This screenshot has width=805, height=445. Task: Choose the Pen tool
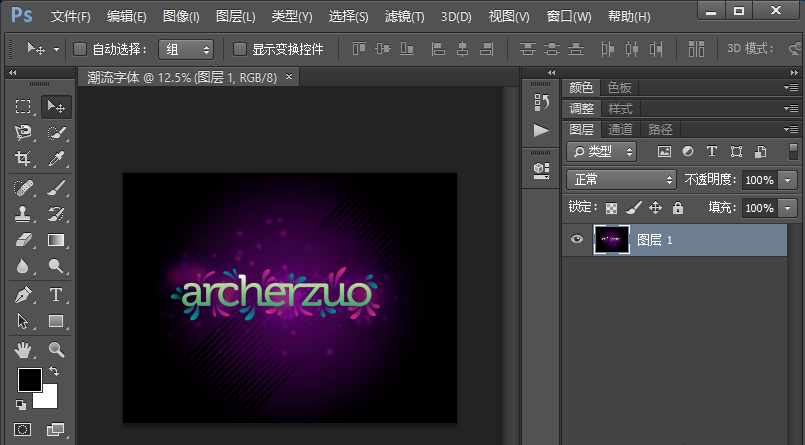click(23, 295)
